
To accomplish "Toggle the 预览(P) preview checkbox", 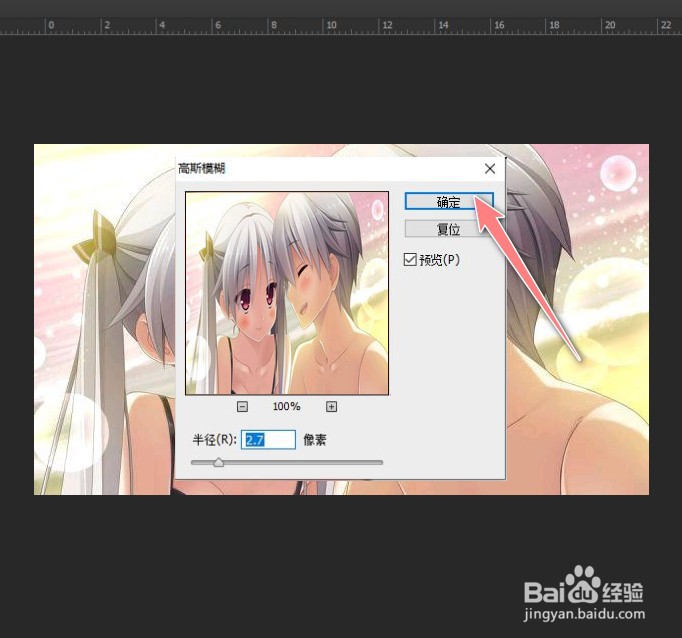I will click(410, 260).
